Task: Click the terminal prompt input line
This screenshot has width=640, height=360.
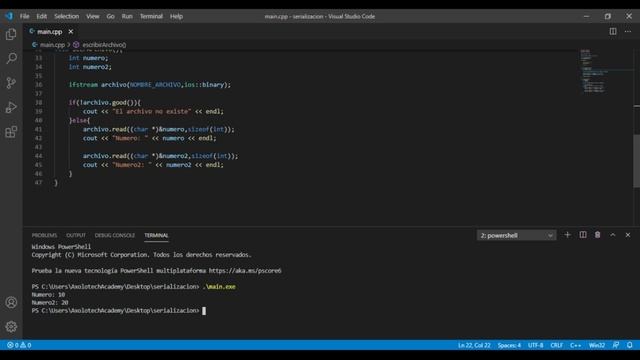Action: click(118, 311)
